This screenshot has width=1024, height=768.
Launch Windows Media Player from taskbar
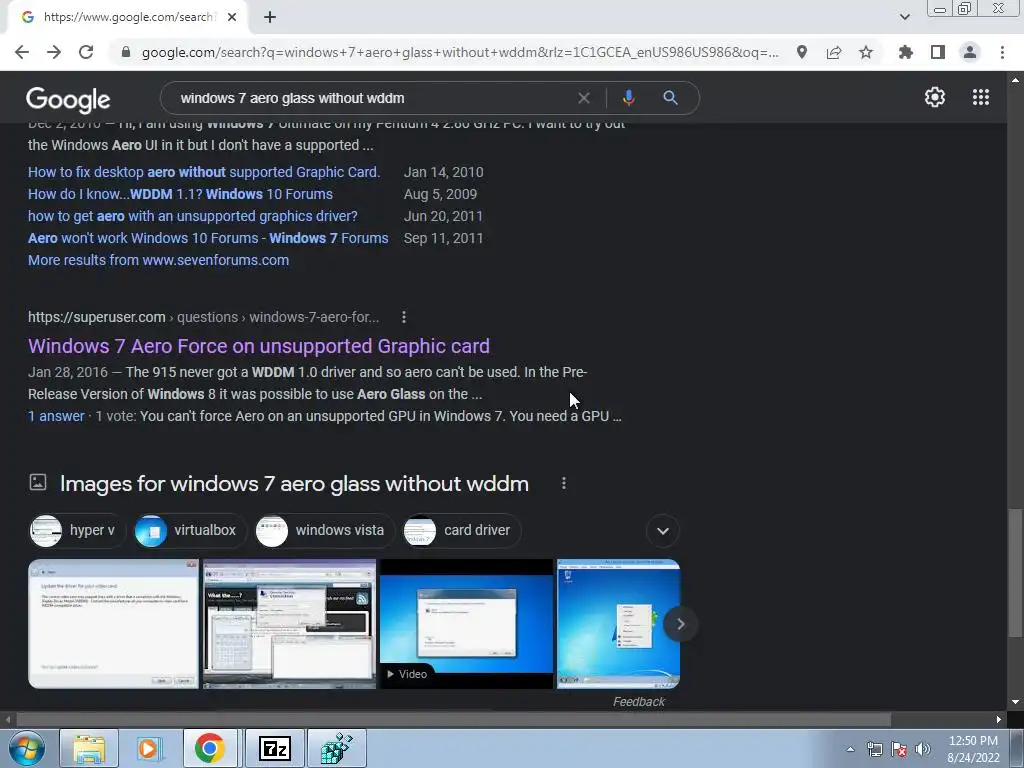(149, 748)
